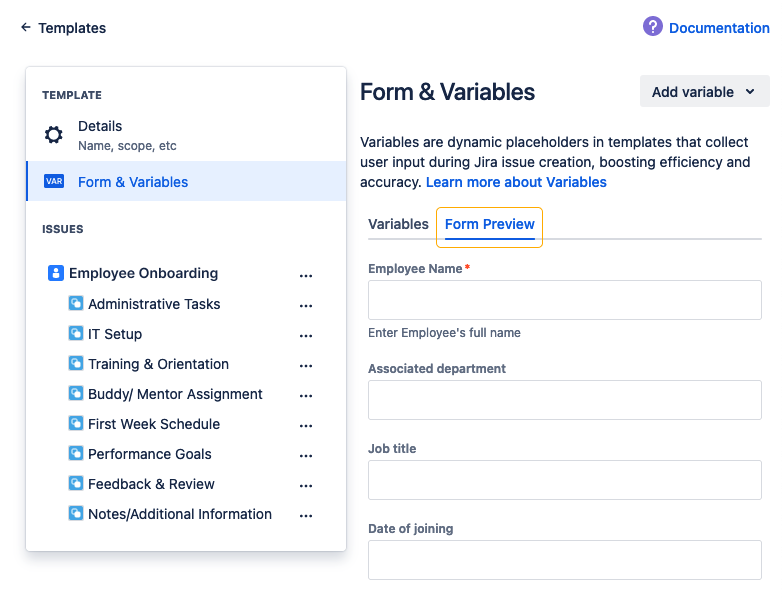
Task: Click the Details gear icon
Action: (x=54, y=135)
